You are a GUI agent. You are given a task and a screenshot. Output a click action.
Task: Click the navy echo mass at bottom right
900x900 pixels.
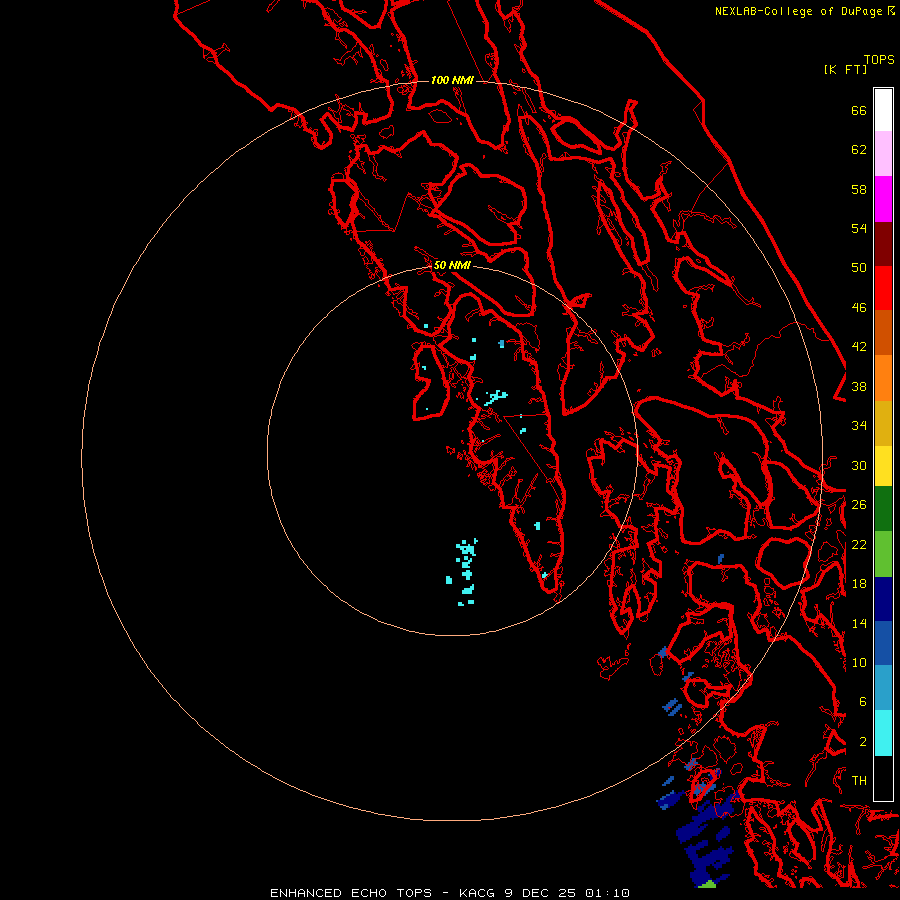(705, 838)
